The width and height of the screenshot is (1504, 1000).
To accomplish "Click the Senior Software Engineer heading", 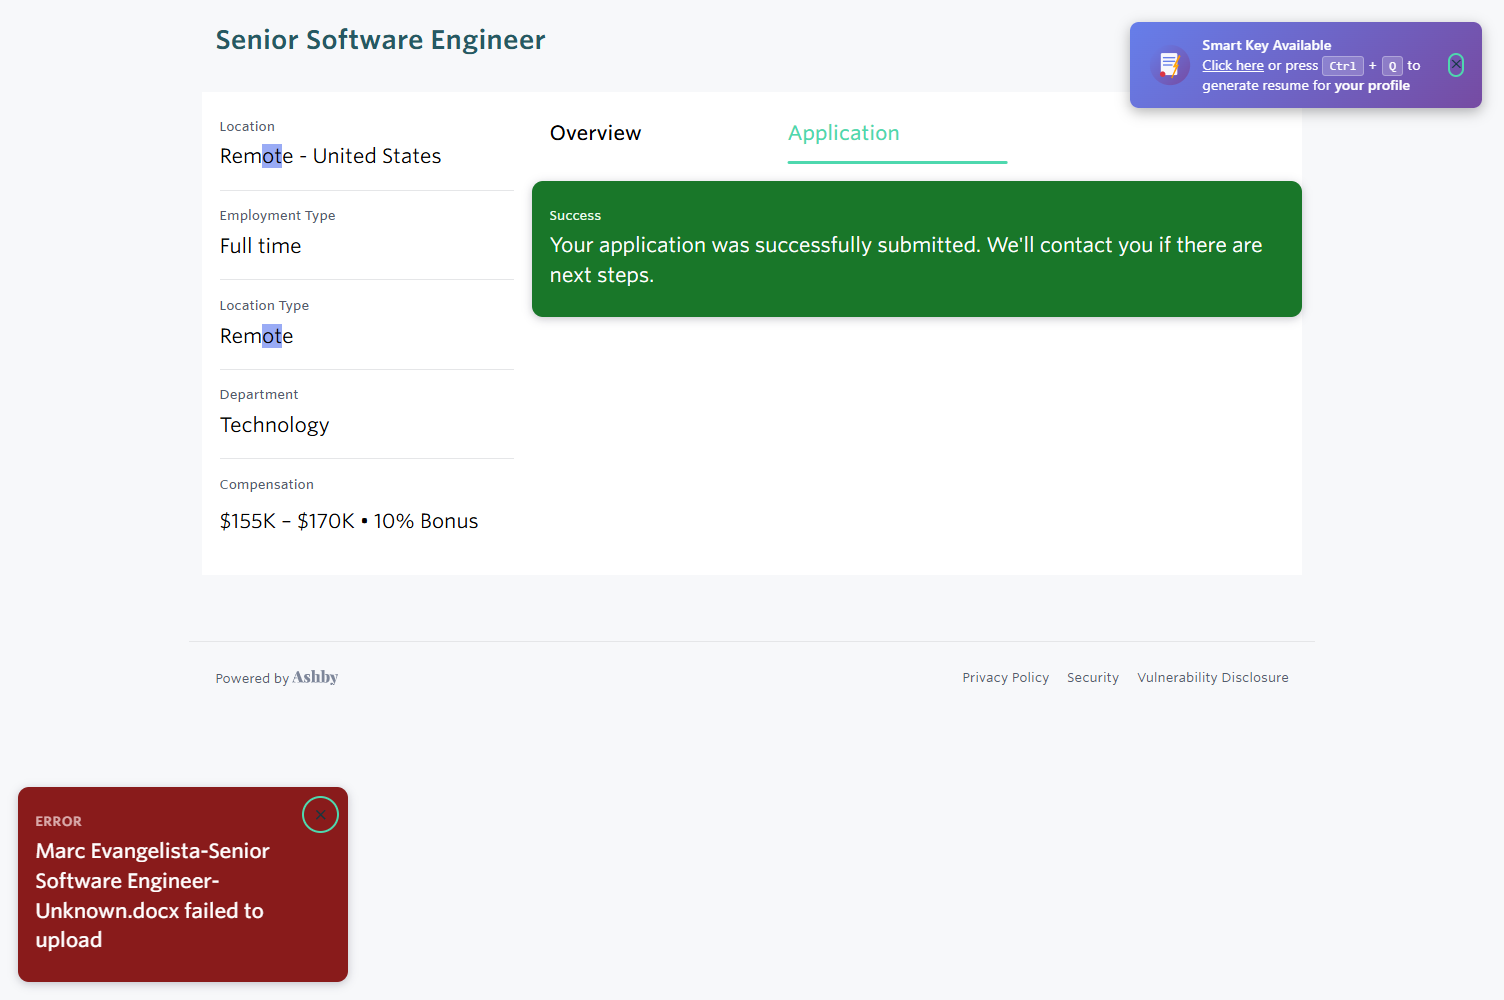I will click(380, 40).
